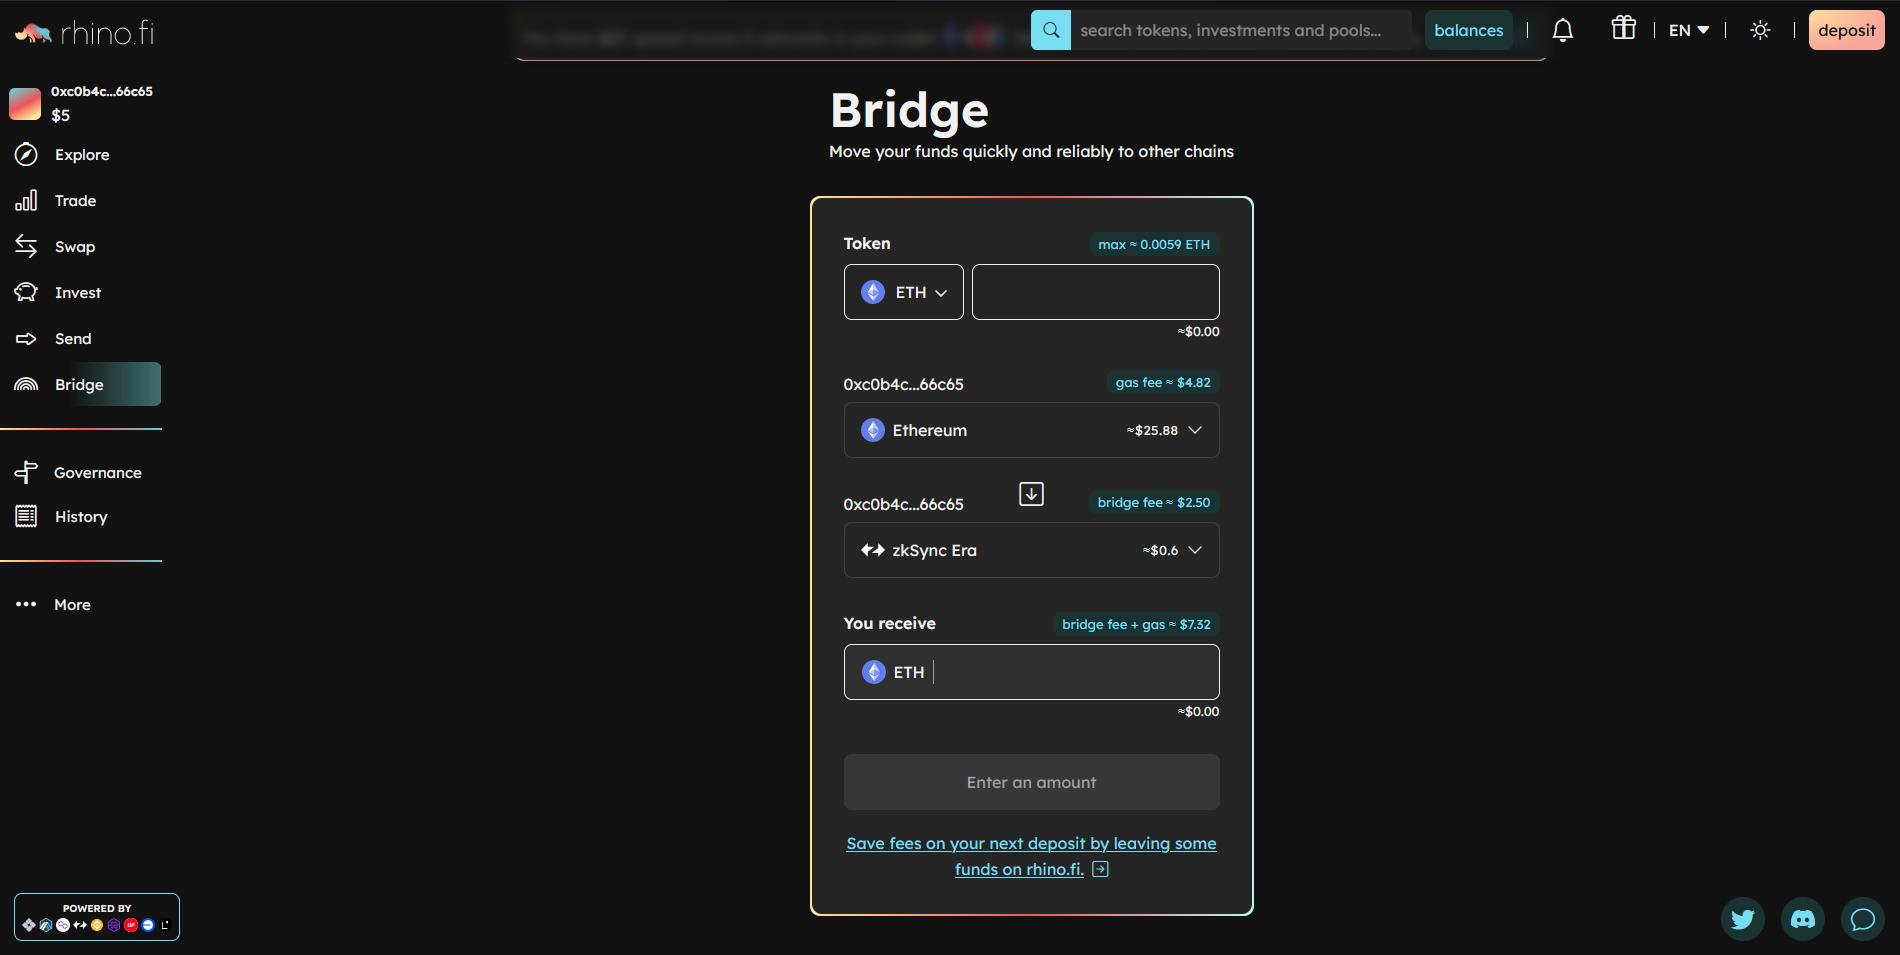Open the Ethereum source chain dropdown
Screen dimensions: 1900x955
pyautogui.click(x=1031, y=430)
